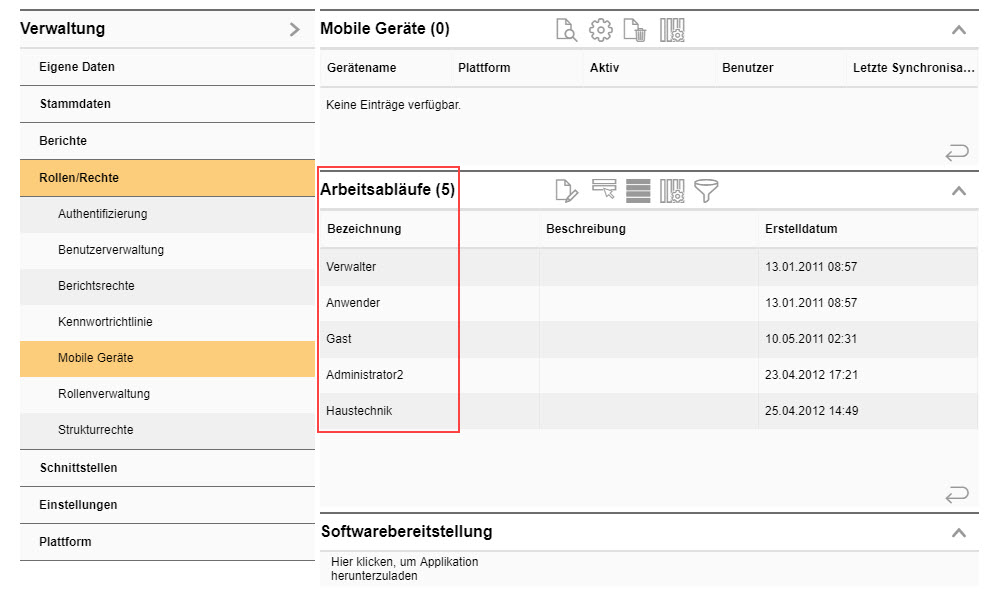Open Authentifizierung submenu entry
The width and height of the screenshot is (1000, 593).
(167, 214)
